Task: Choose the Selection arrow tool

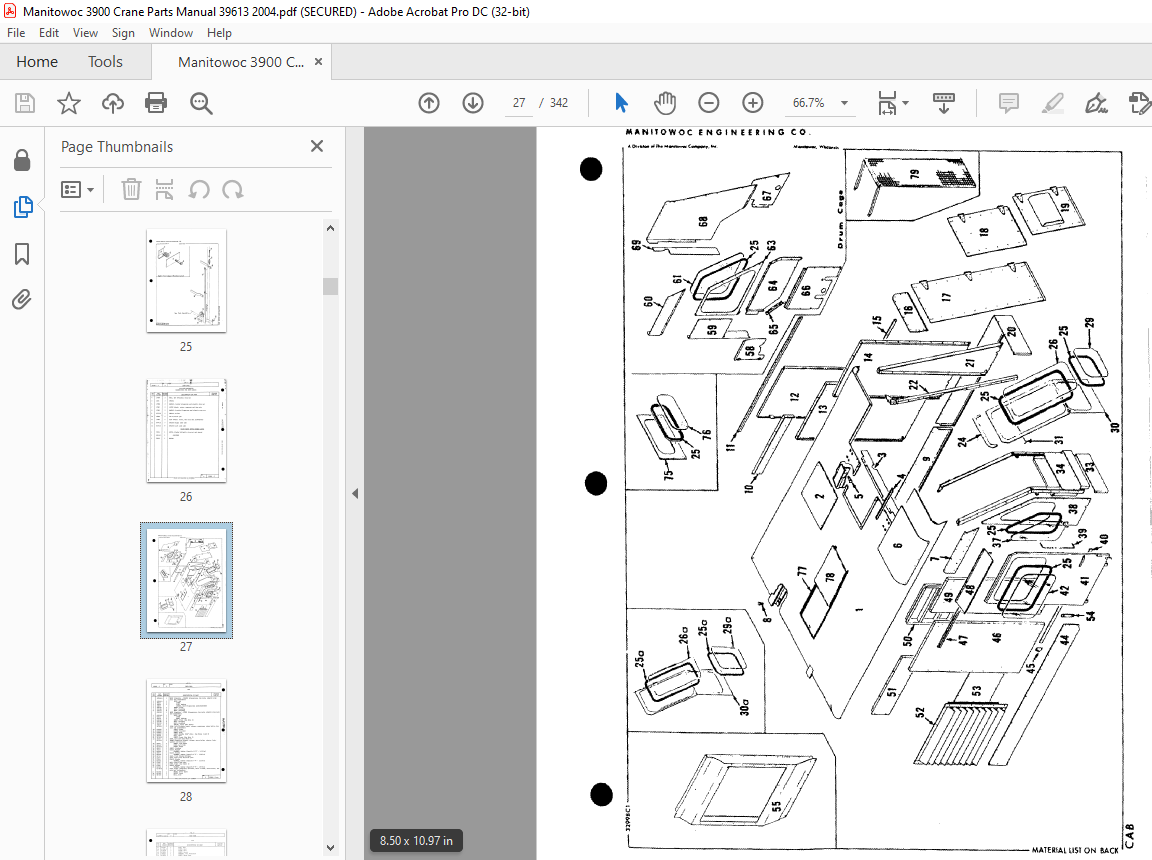Action: 622,103
